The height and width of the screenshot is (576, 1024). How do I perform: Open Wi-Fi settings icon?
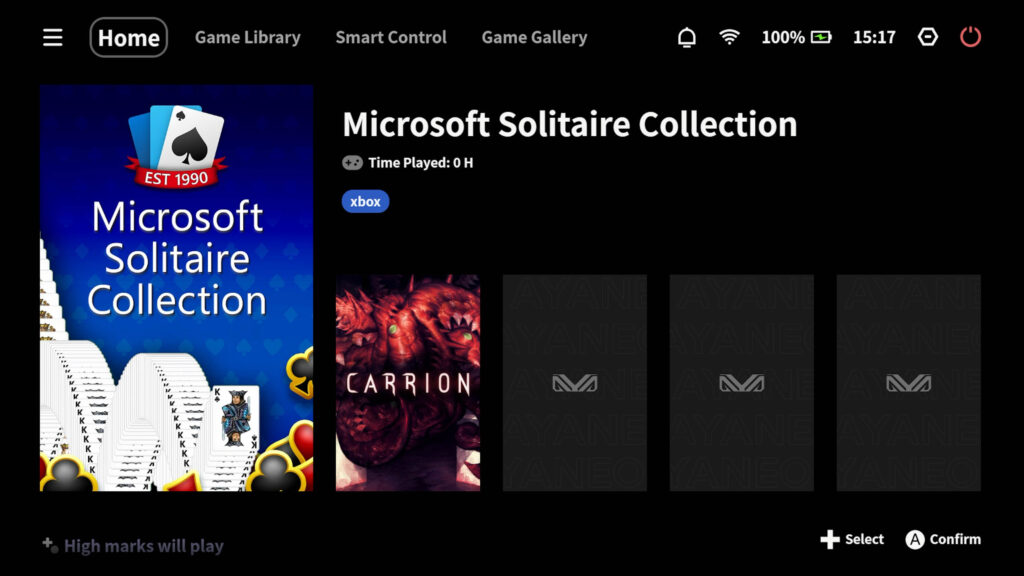729,37
